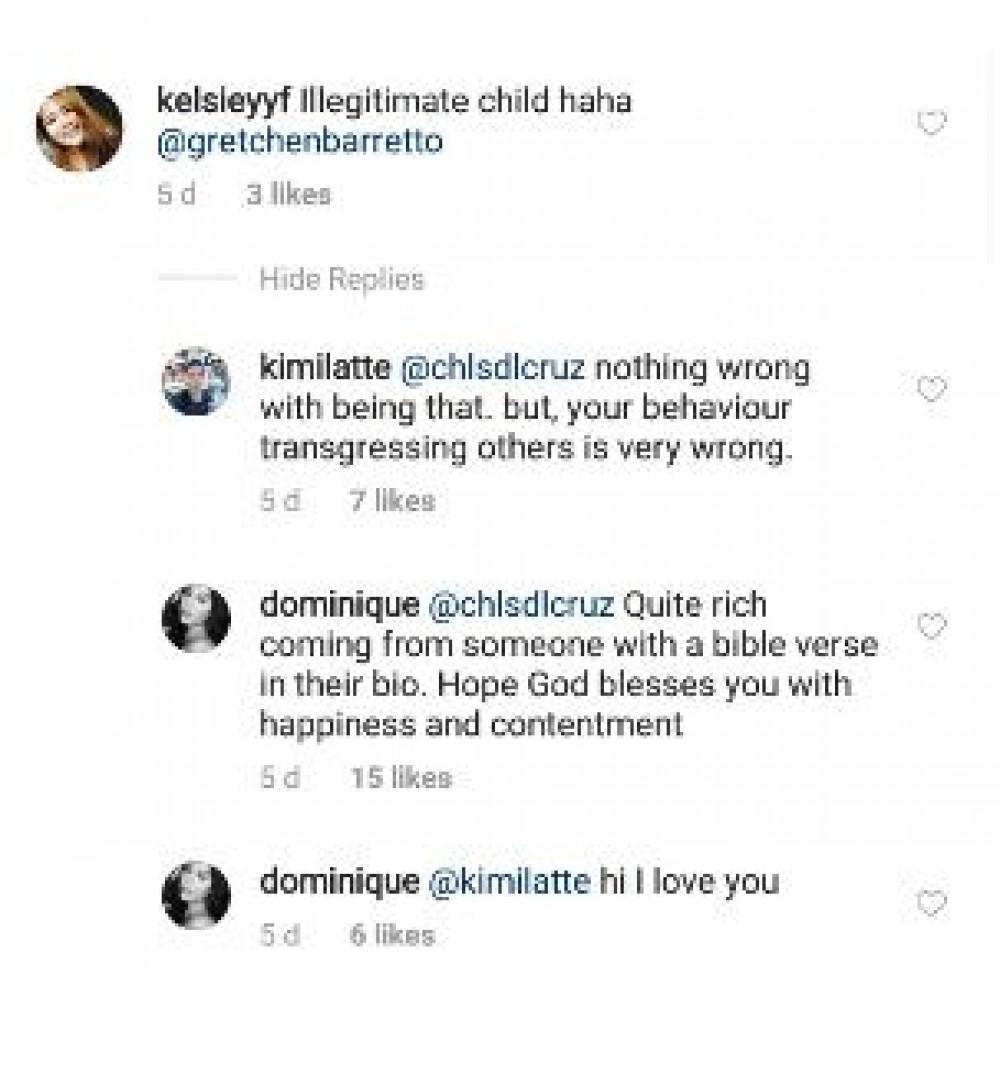
Task: Collapse the thread with Hide Replies
Action: [341, 280]
